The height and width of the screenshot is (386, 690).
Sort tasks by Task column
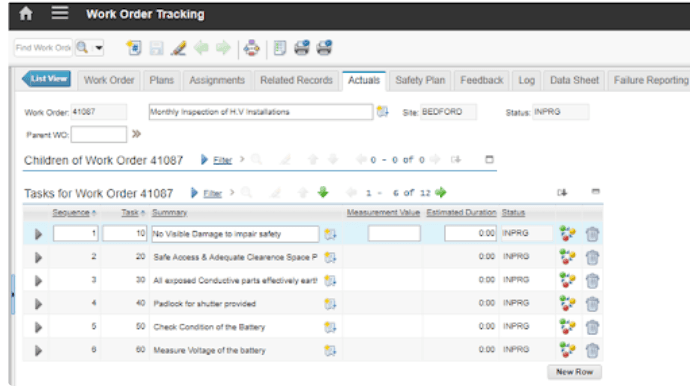coord(130,213)
